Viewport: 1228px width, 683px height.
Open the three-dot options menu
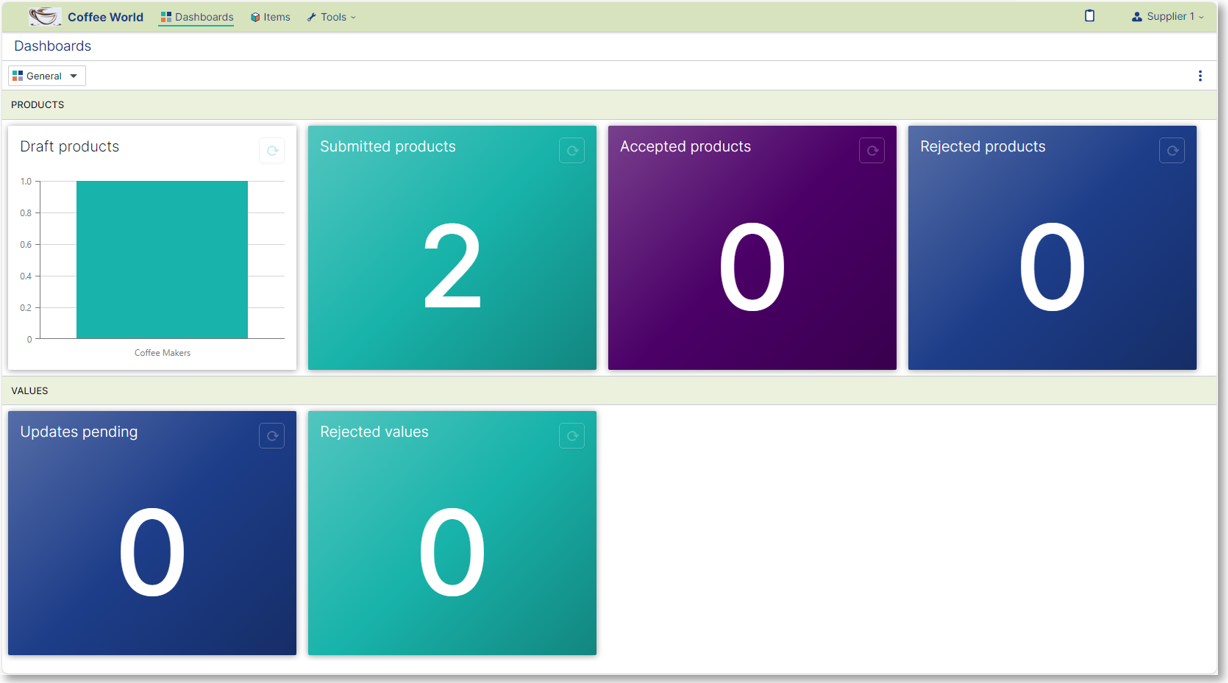1200,76
